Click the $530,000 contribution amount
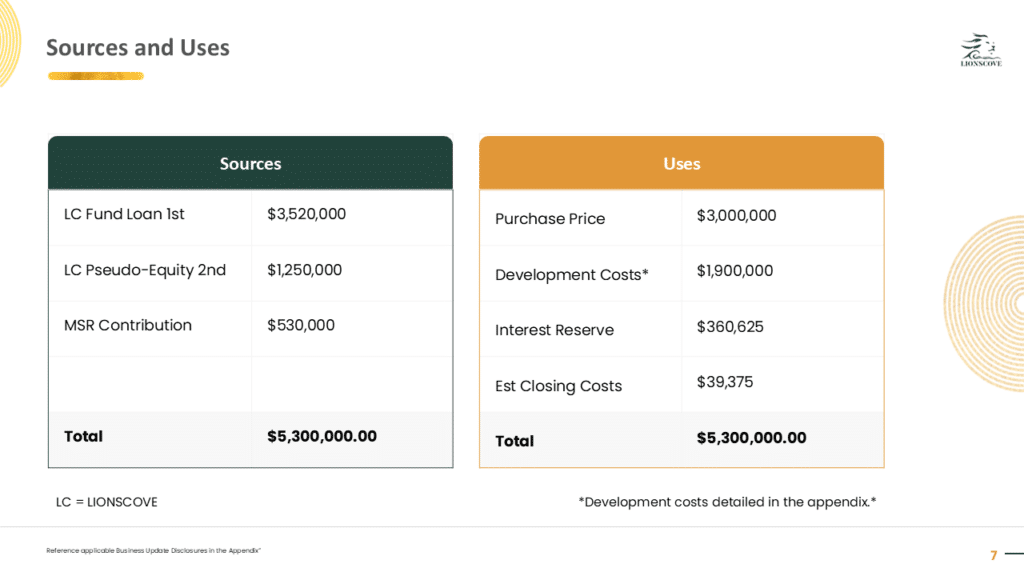 pyautogui.click(x=300, y=325)
